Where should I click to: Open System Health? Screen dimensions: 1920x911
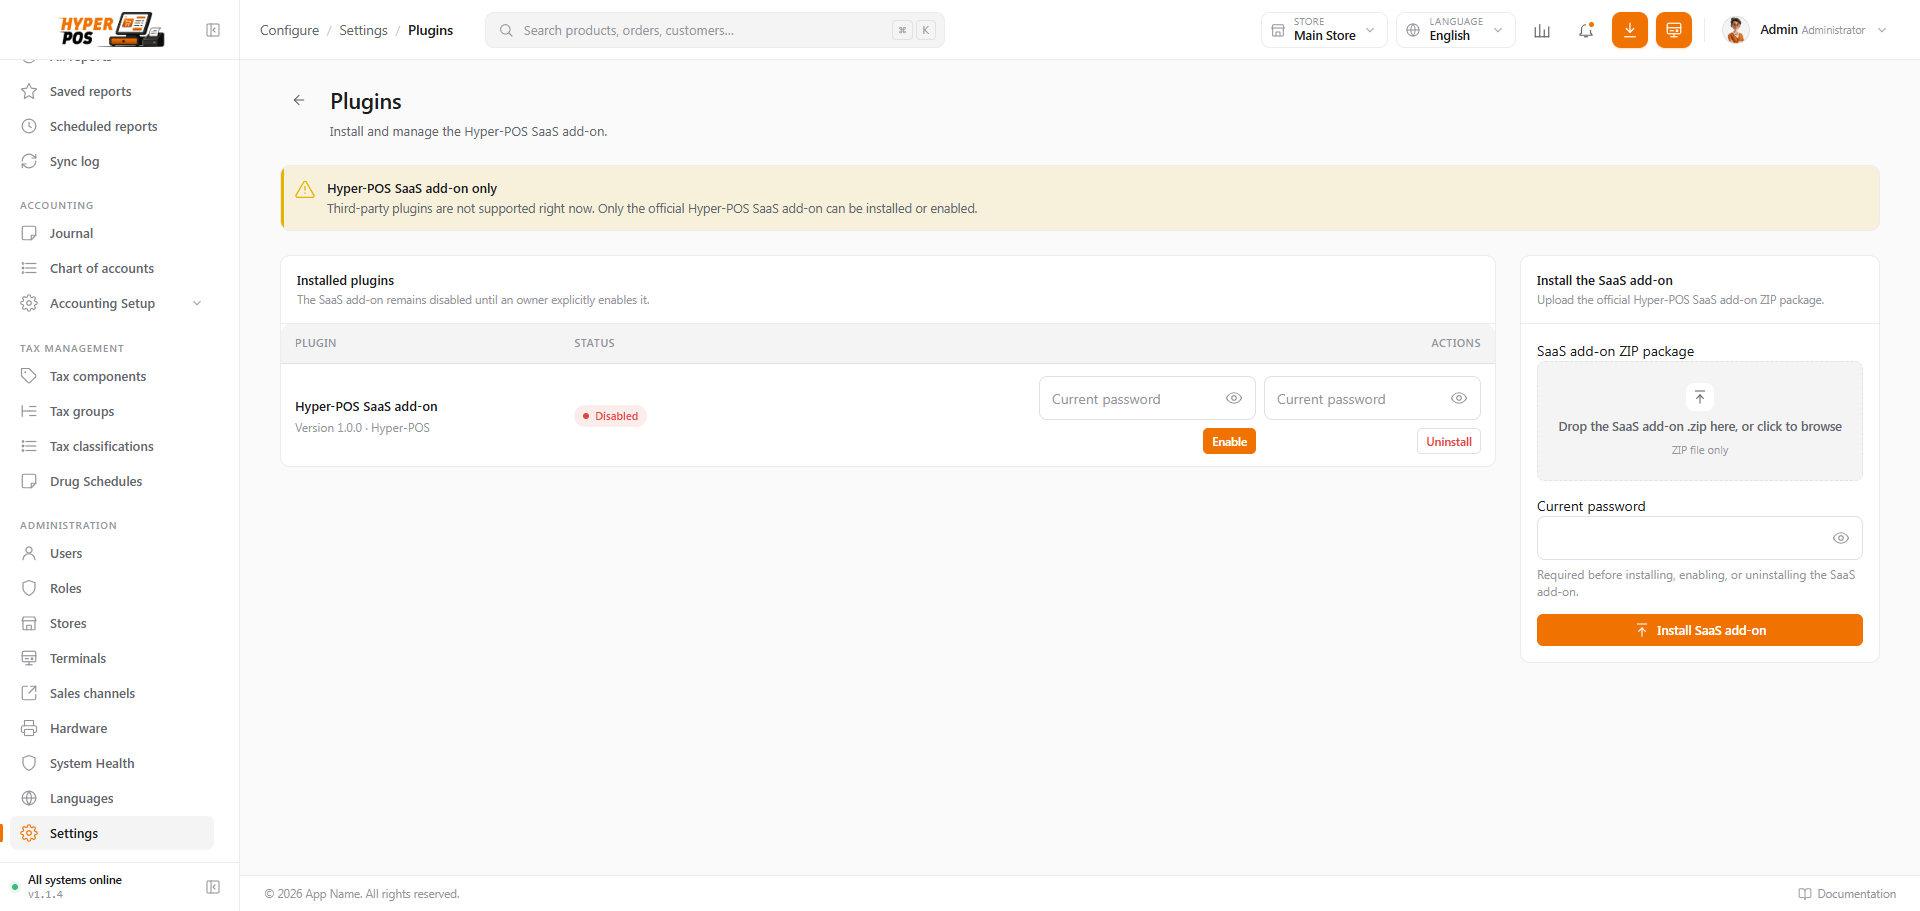112,764
